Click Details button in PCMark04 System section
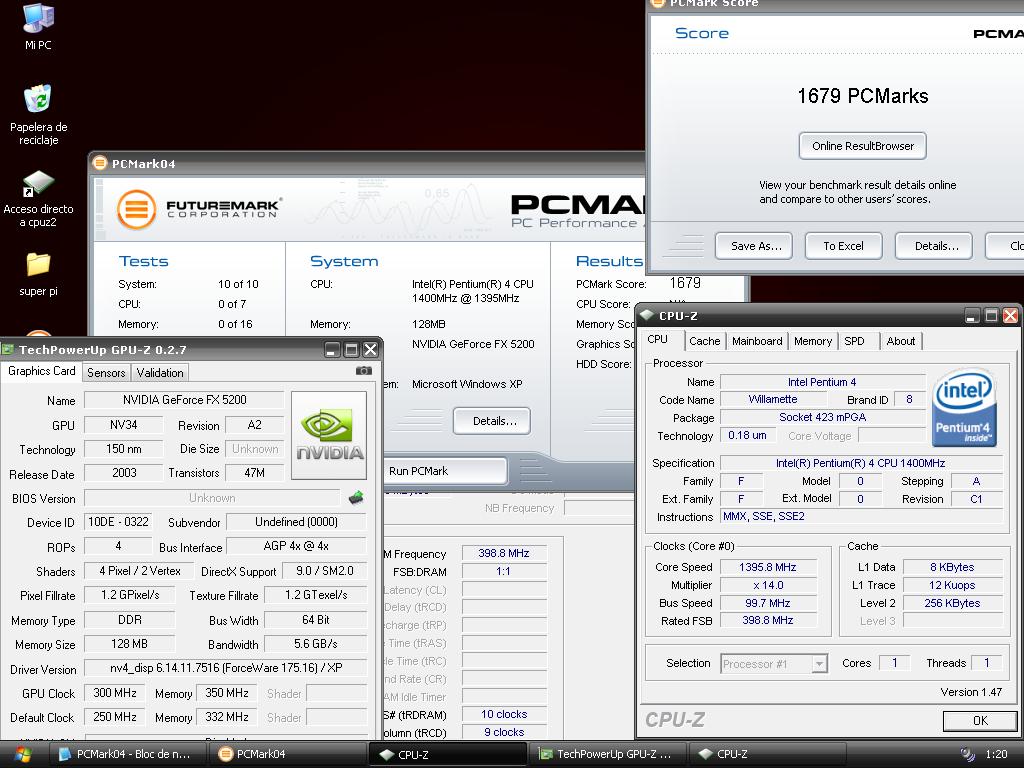The image size is (1024, 768). click(x=492, y=421)
